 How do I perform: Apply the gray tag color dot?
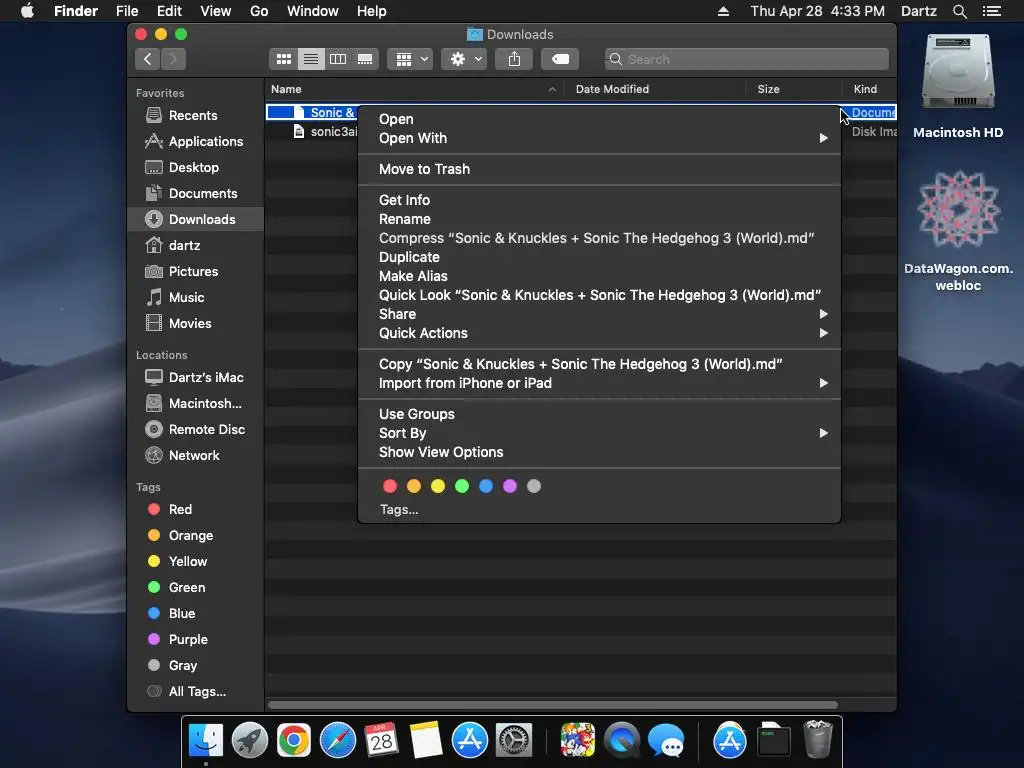coord(534,486)
